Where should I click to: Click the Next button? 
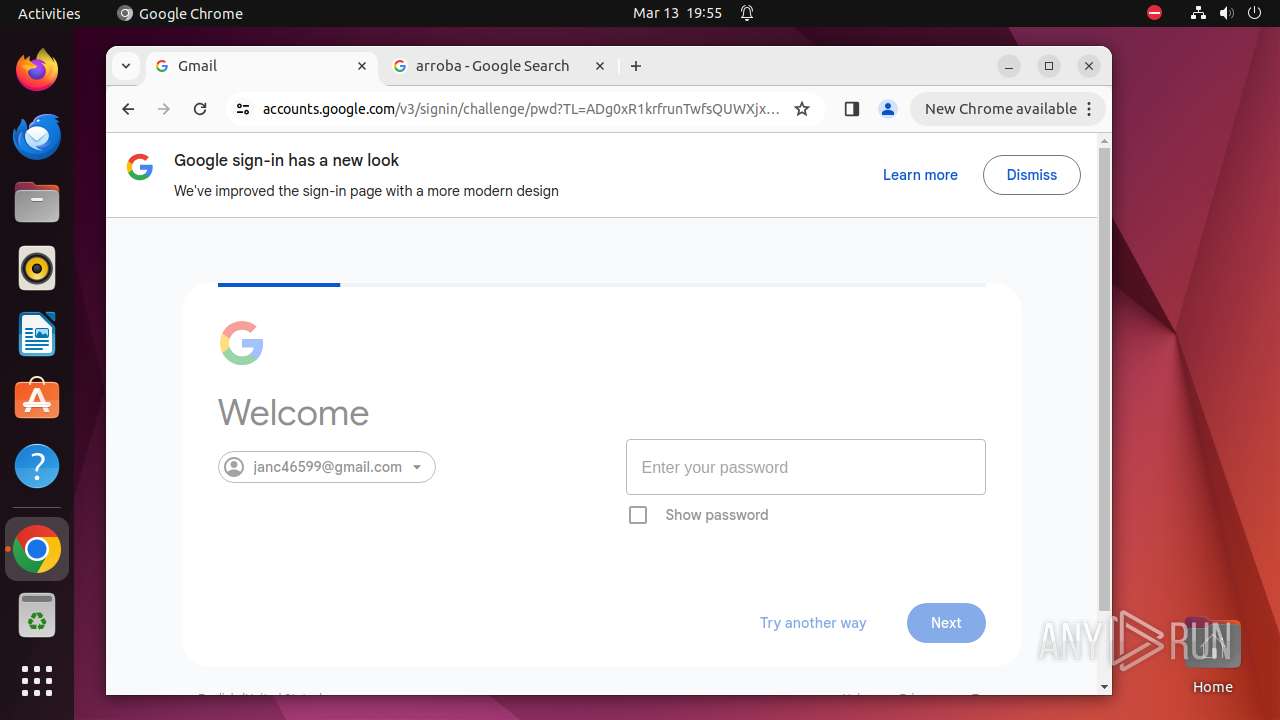point(946,623)
